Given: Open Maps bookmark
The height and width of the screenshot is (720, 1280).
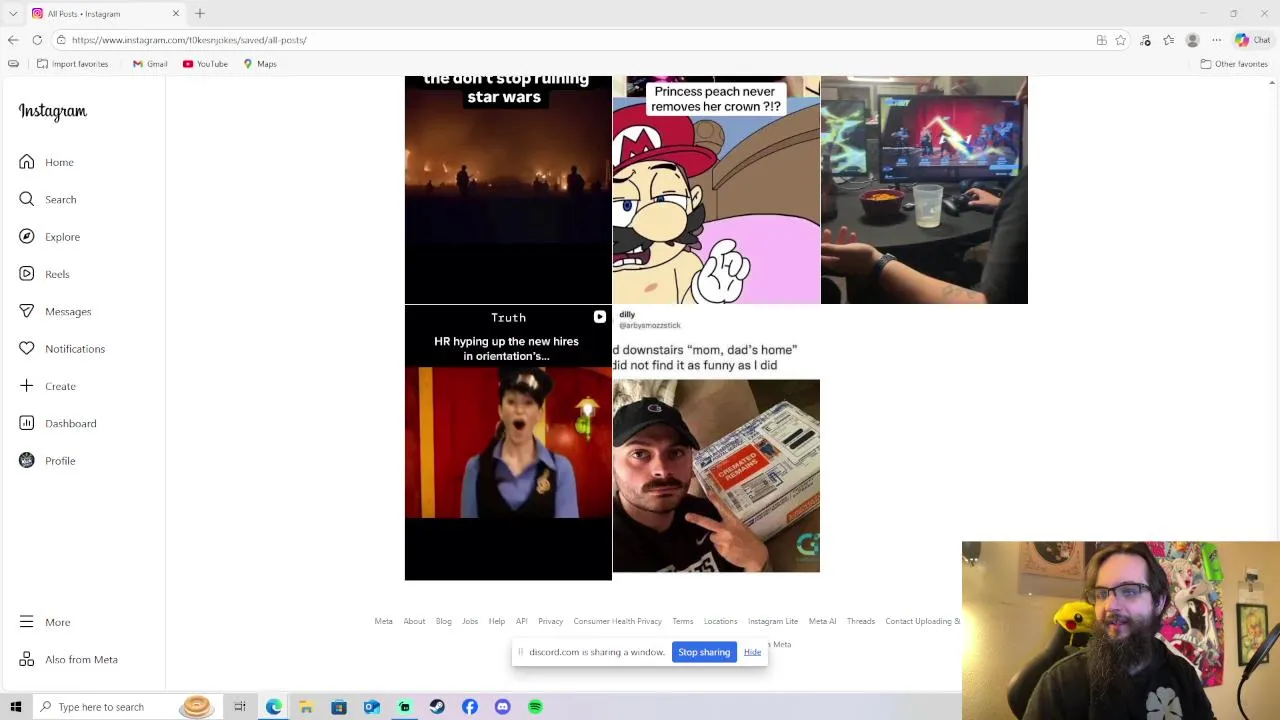Looking at the screenshot, I should pyautogui.click(x=259, y=64).
